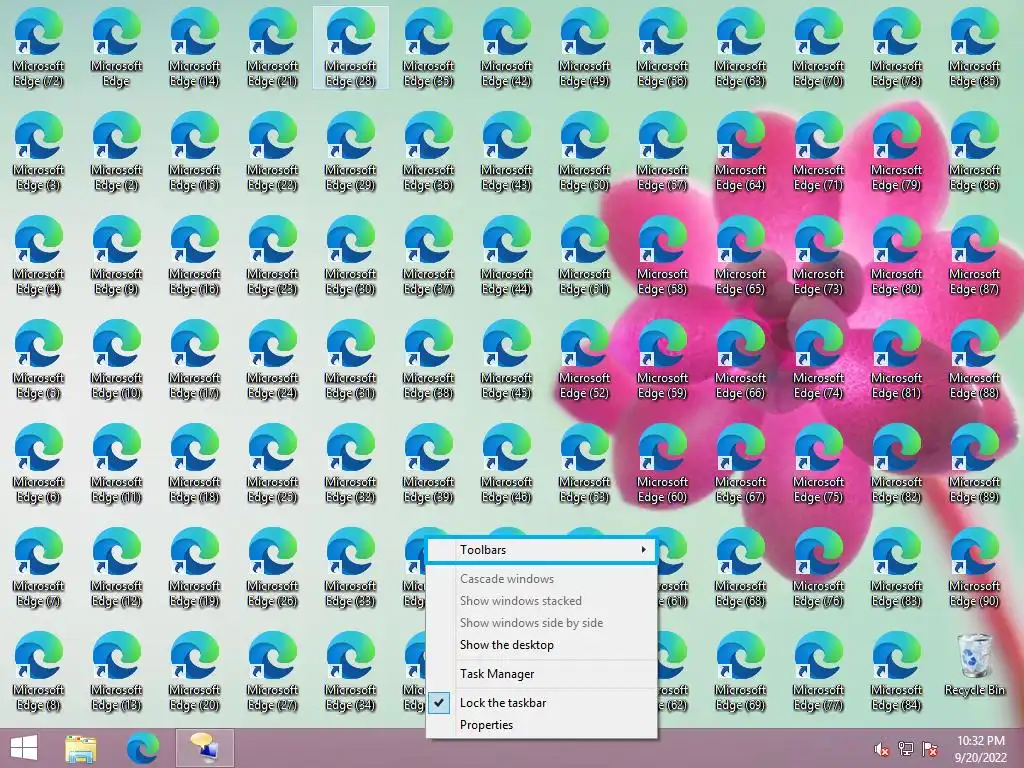
Task: Click the Microsoft Edge (38) icon
Action: coord(428,359)
